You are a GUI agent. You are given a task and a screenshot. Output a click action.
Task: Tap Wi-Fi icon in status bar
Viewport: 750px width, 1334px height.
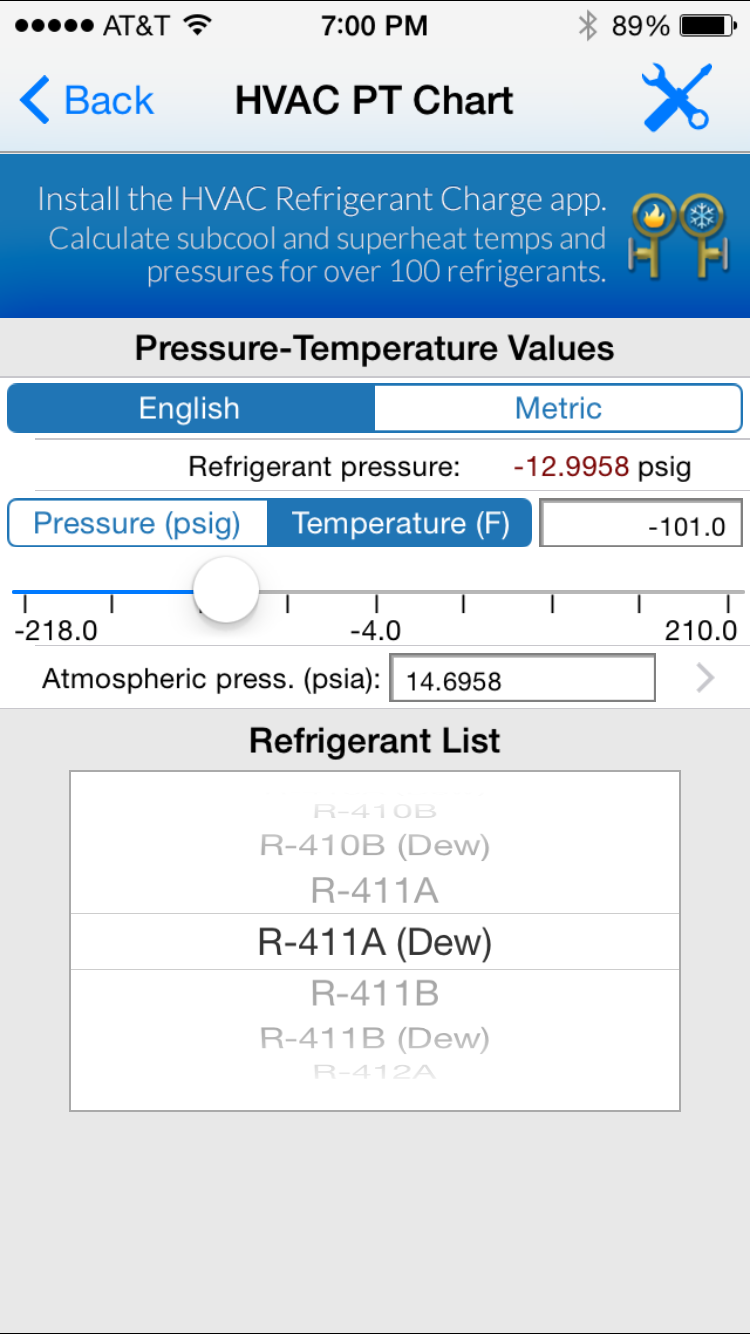pyautogui.click(x=199, y=26)
